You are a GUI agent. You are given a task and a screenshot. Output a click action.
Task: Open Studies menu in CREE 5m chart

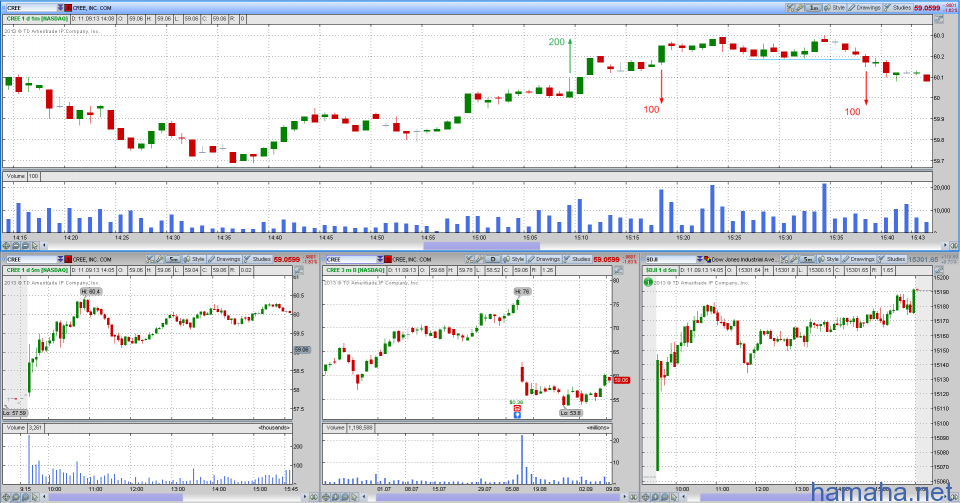258,259
